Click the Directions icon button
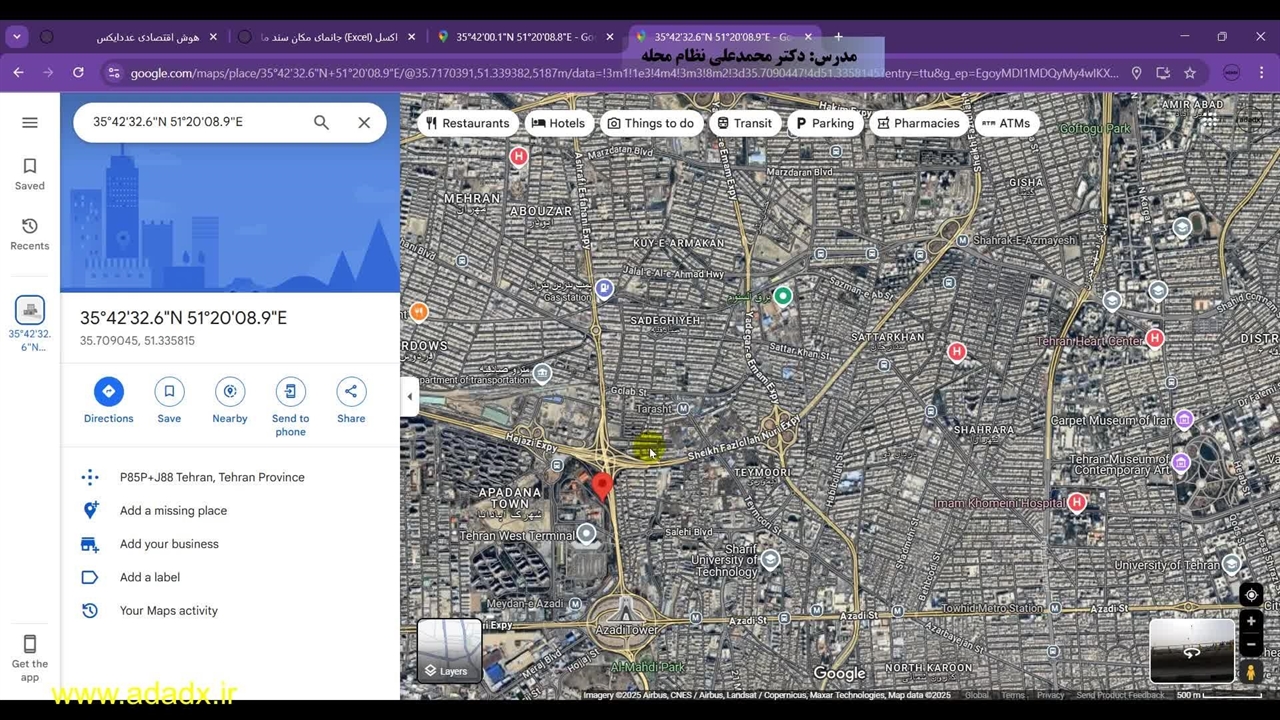 (108, 391)
